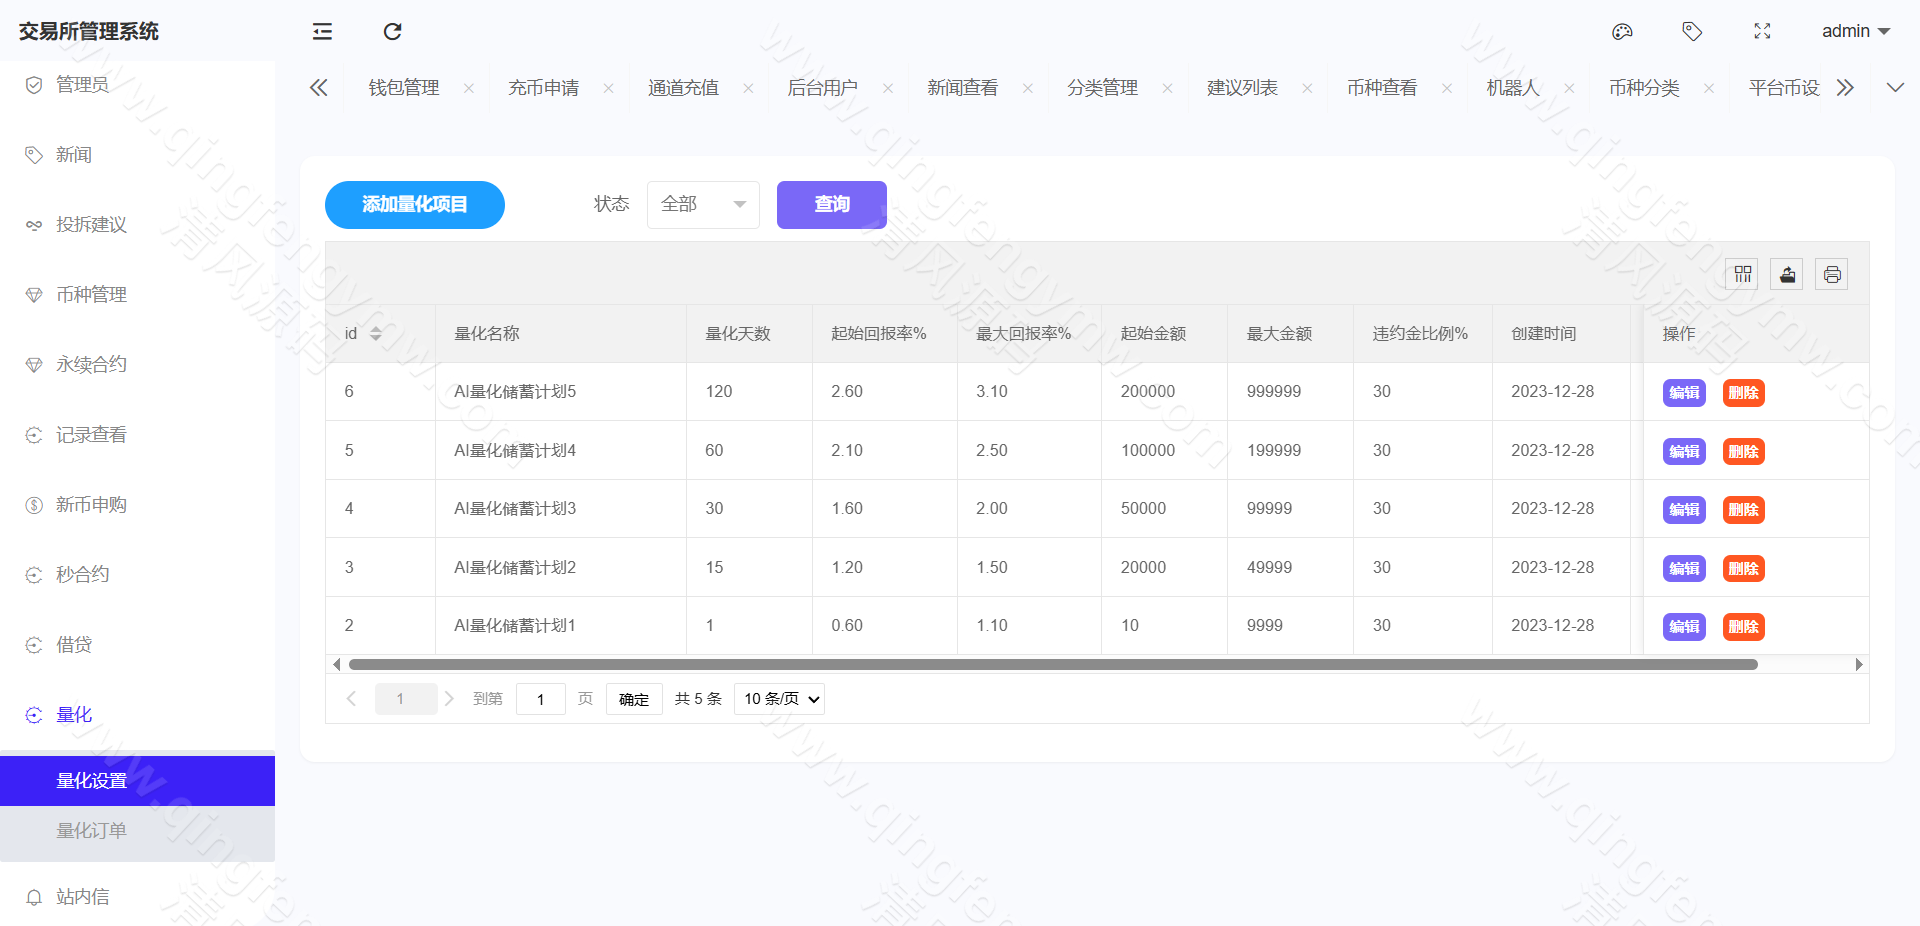Open the theme palette settings icon
Viewport: 1920px width, 926px height.
coord(1622,31)
